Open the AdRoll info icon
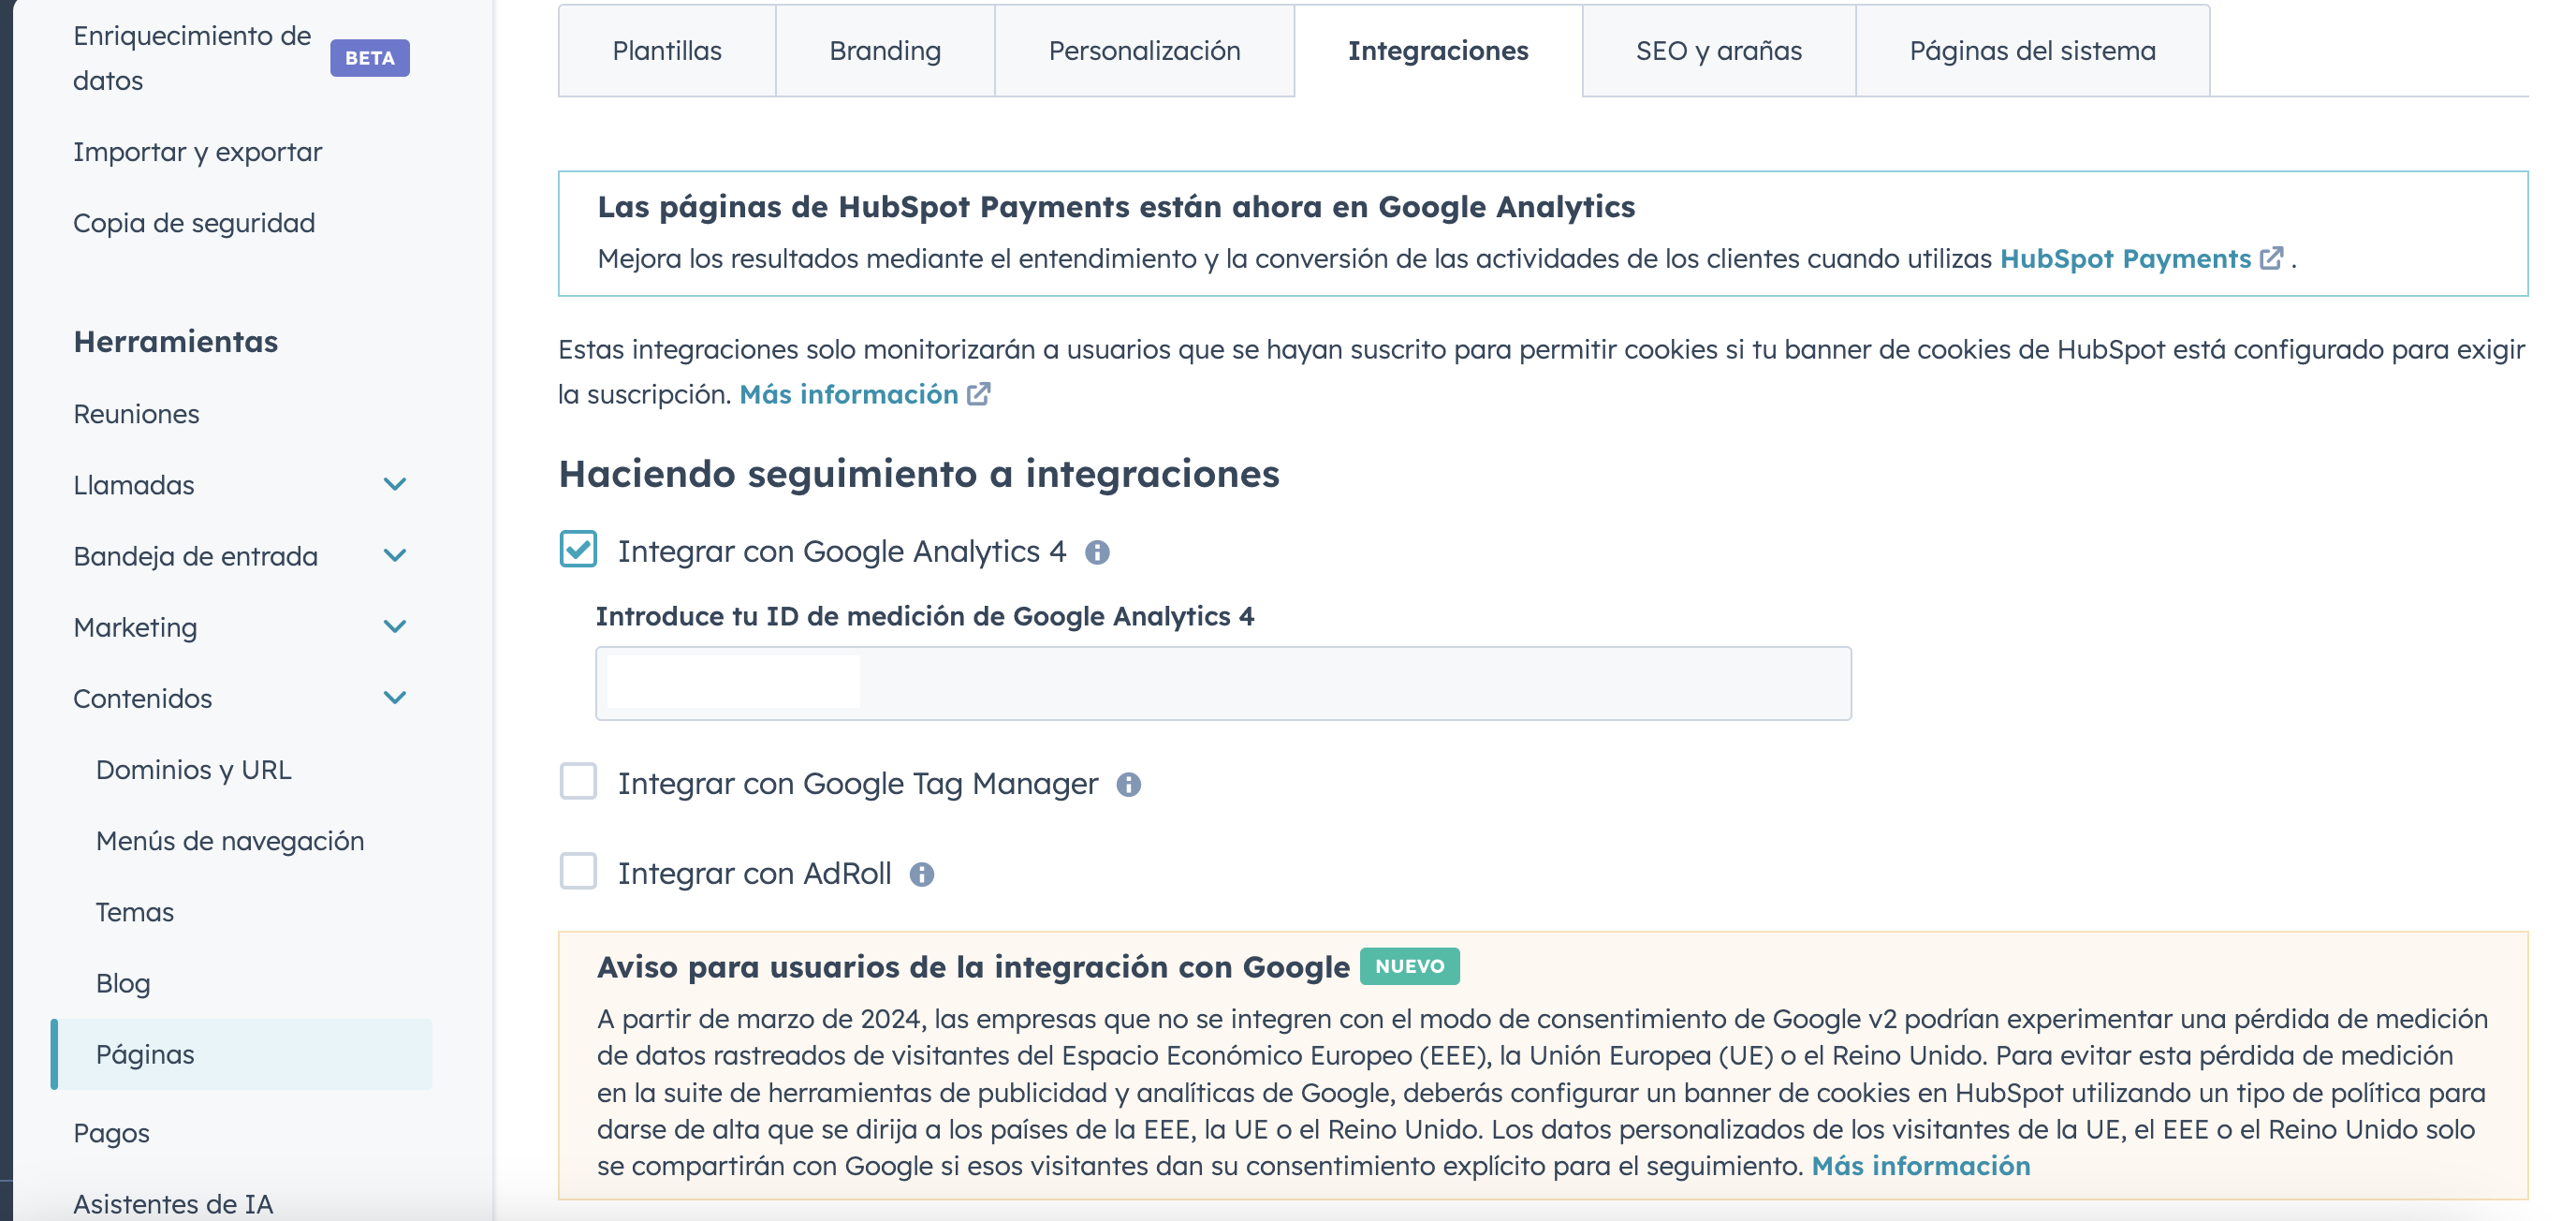This screenshot has width=2576, height=1221. (921, 874)
